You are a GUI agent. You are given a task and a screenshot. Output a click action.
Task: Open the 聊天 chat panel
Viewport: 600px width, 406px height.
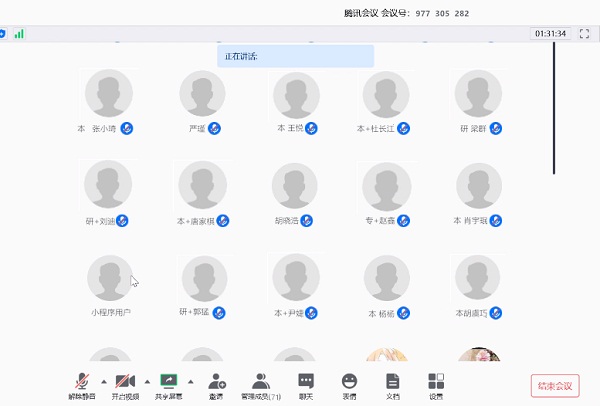pyautogui.click(x=306, y=381)
